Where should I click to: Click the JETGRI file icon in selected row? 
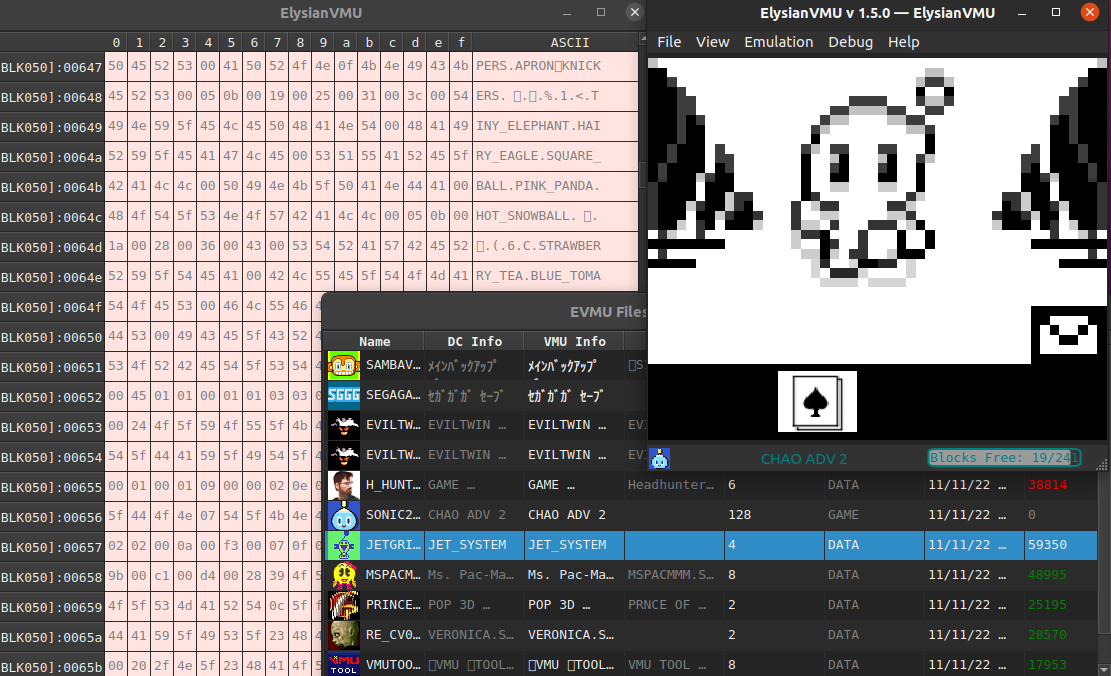click(x=344, y=546)
